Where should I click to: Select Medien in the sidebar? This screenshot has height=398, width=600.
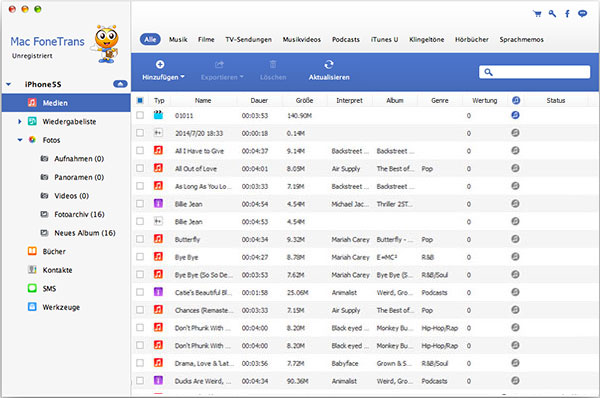(66, 103)
